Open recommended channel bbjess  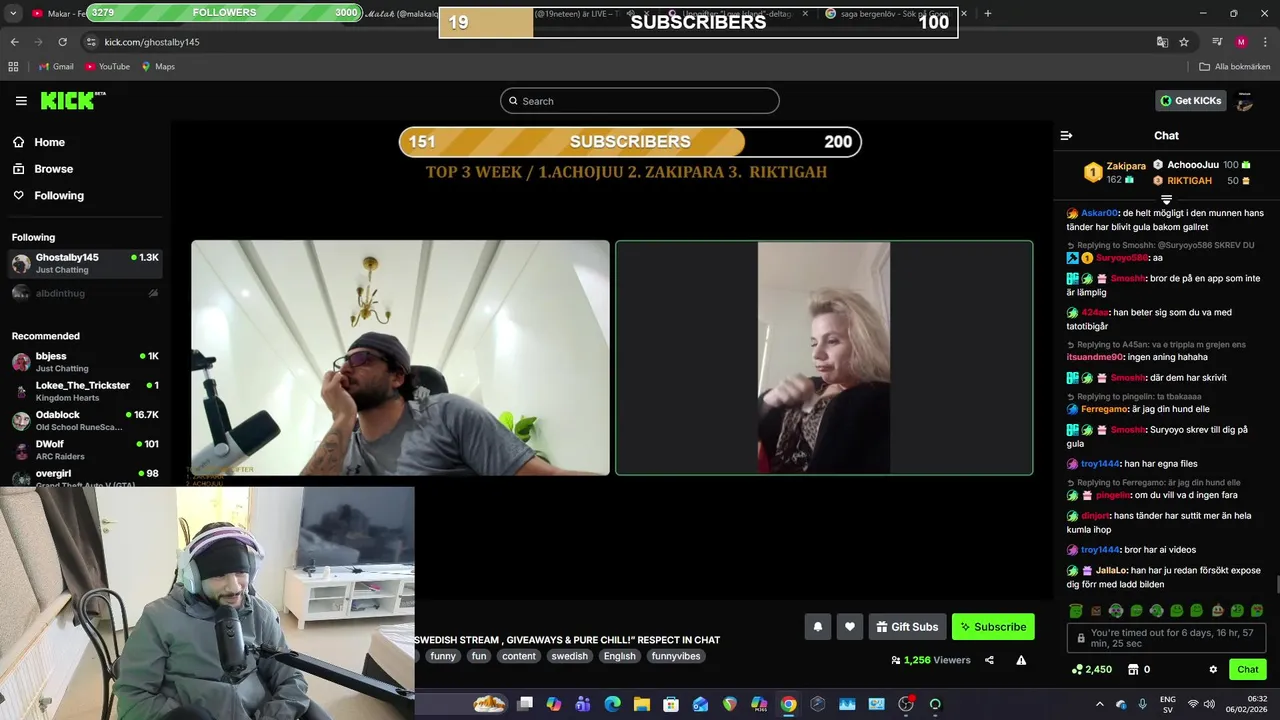click(85, 362)
